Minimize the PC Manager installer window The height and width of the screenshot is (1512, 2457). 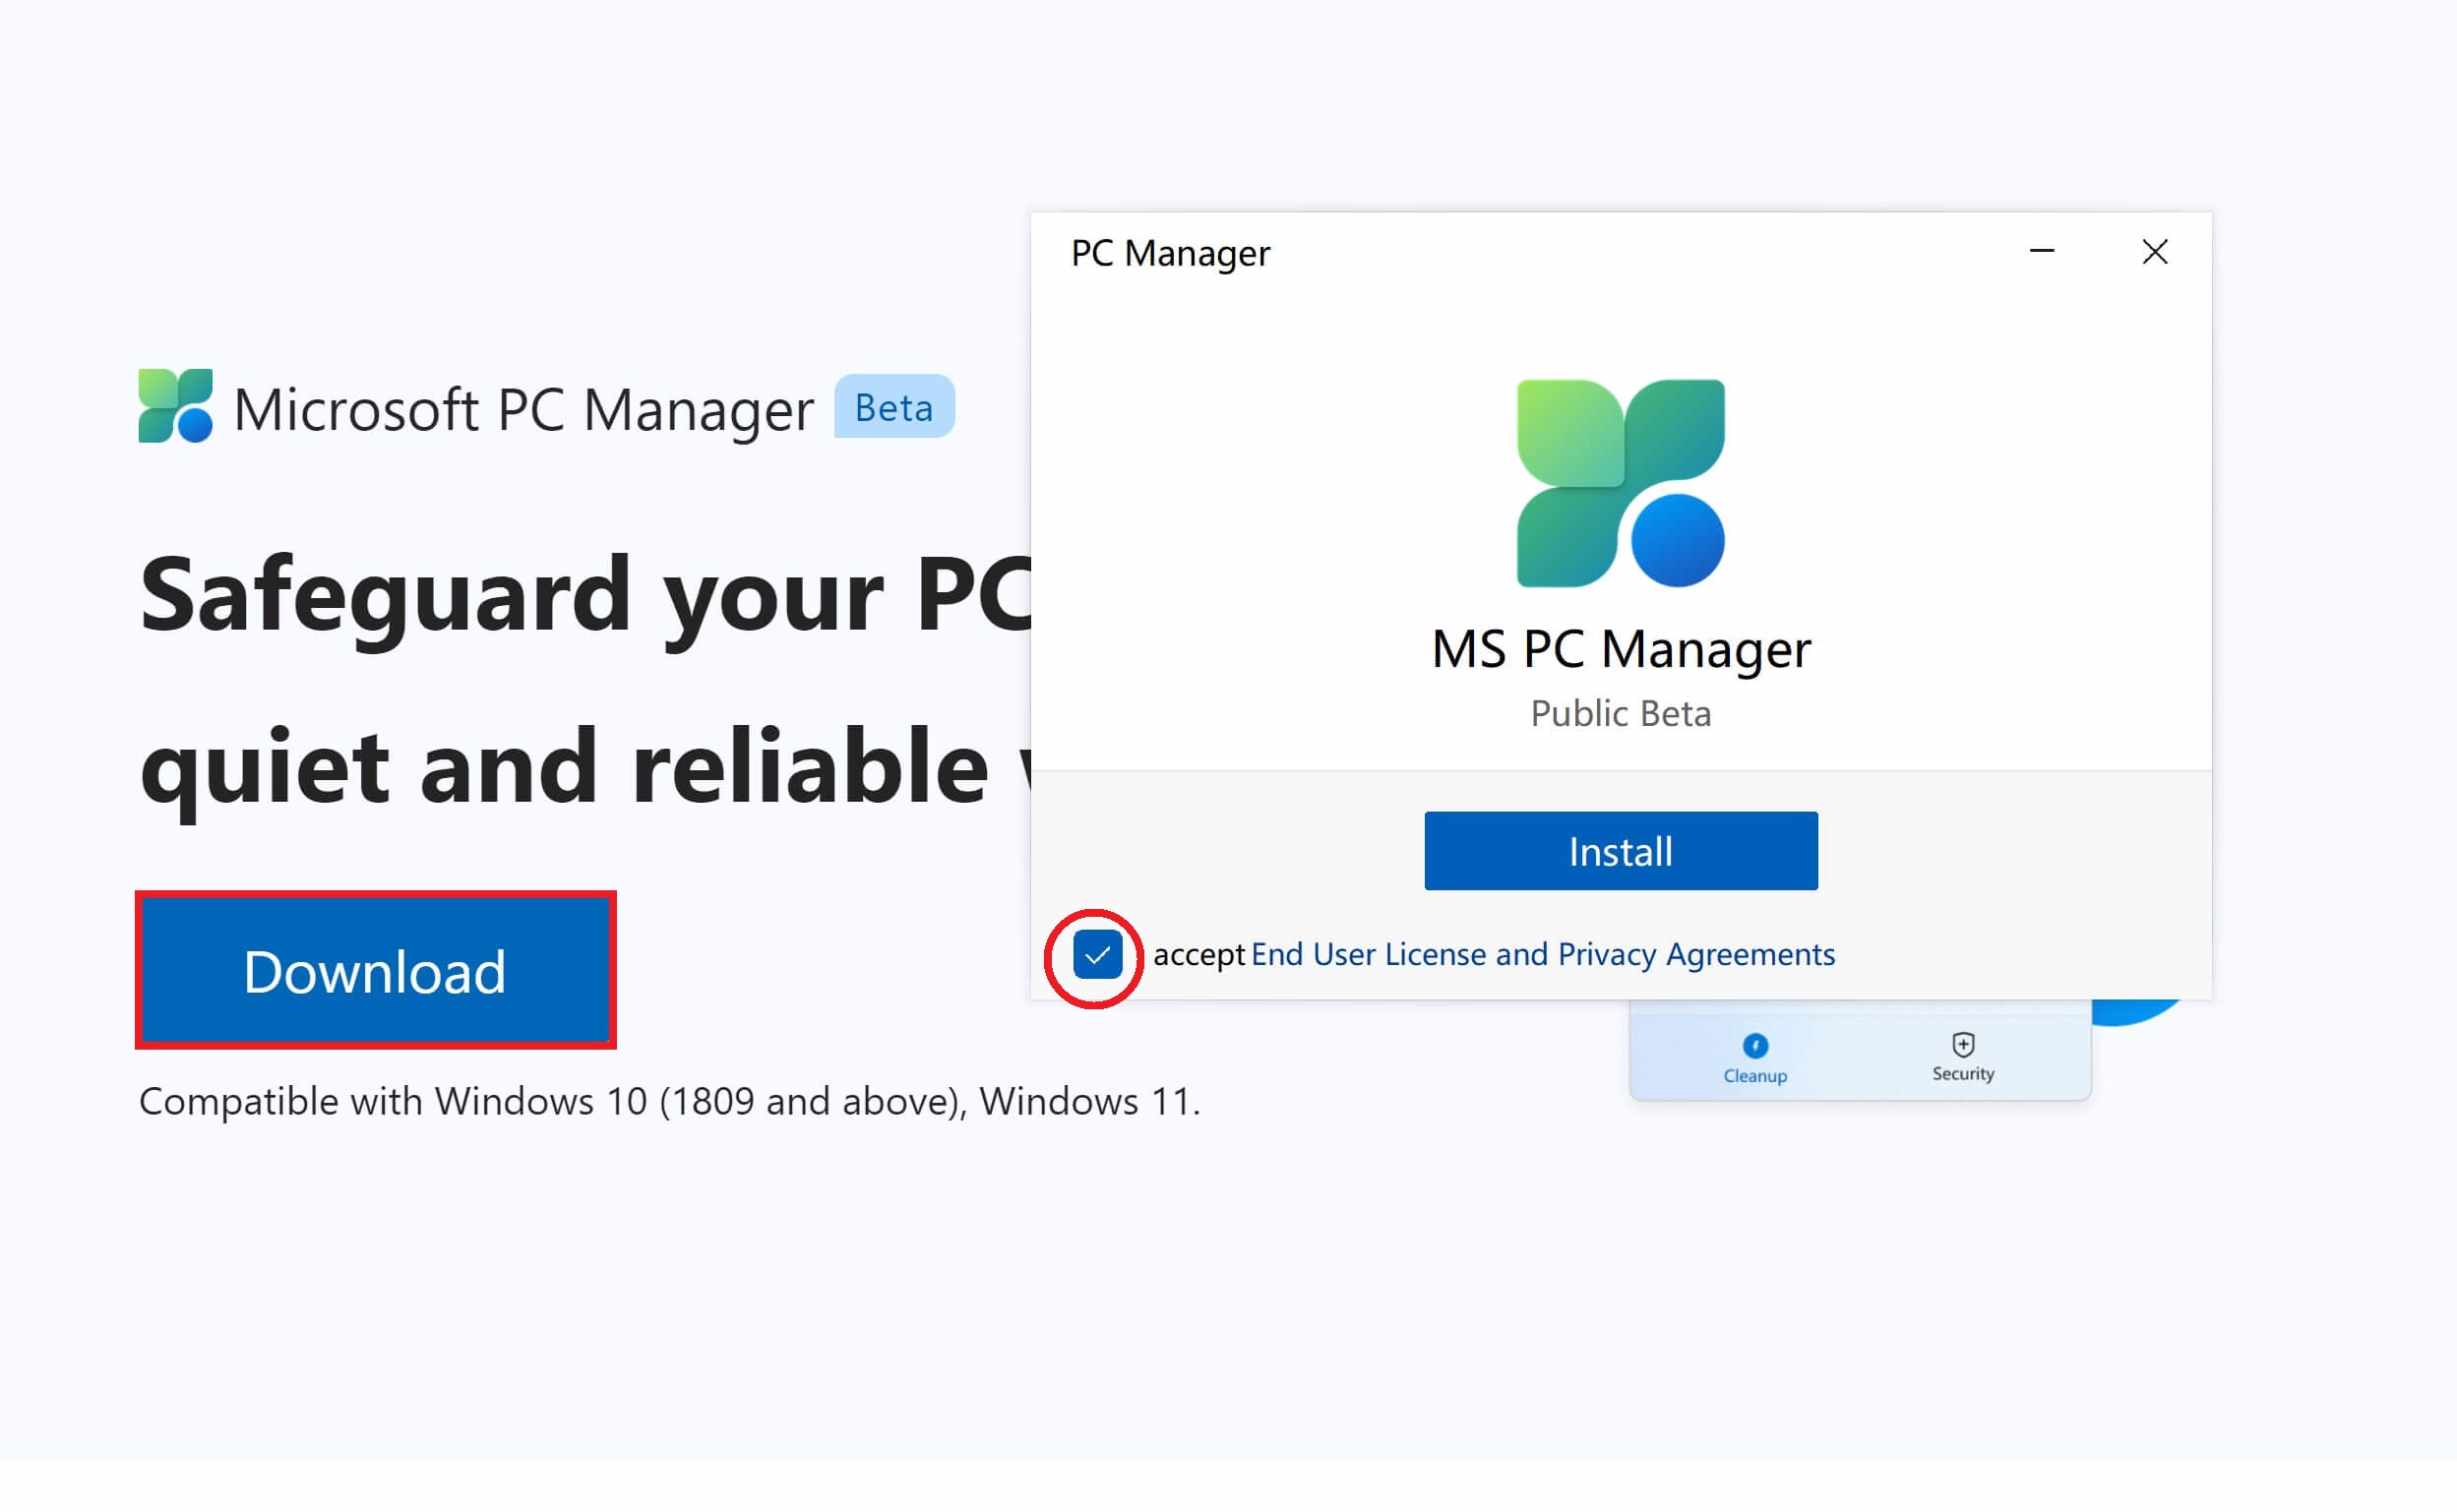(2041, 251)
